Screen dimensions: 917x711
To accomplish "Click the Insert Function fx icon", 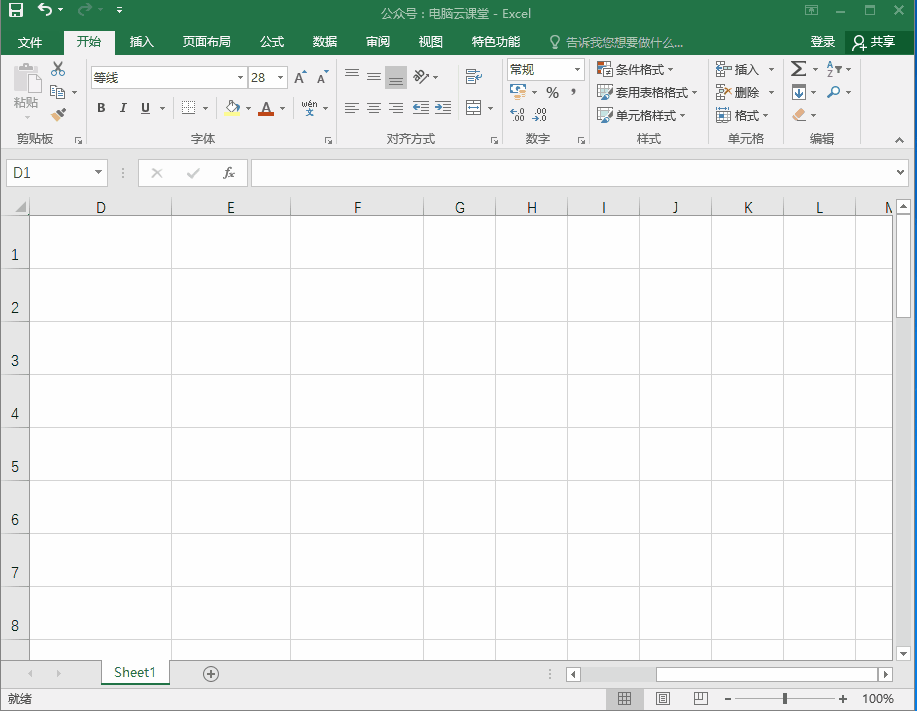I will click(229, 173).
